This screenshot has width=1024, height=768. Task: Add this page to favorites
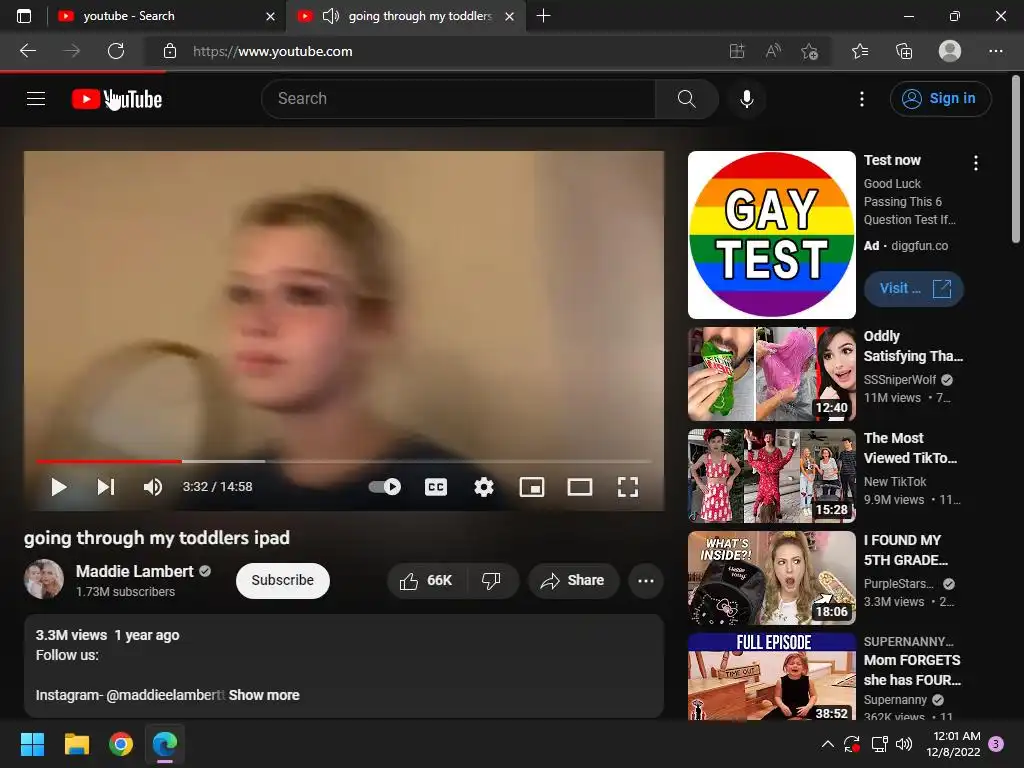click(809, 51)
